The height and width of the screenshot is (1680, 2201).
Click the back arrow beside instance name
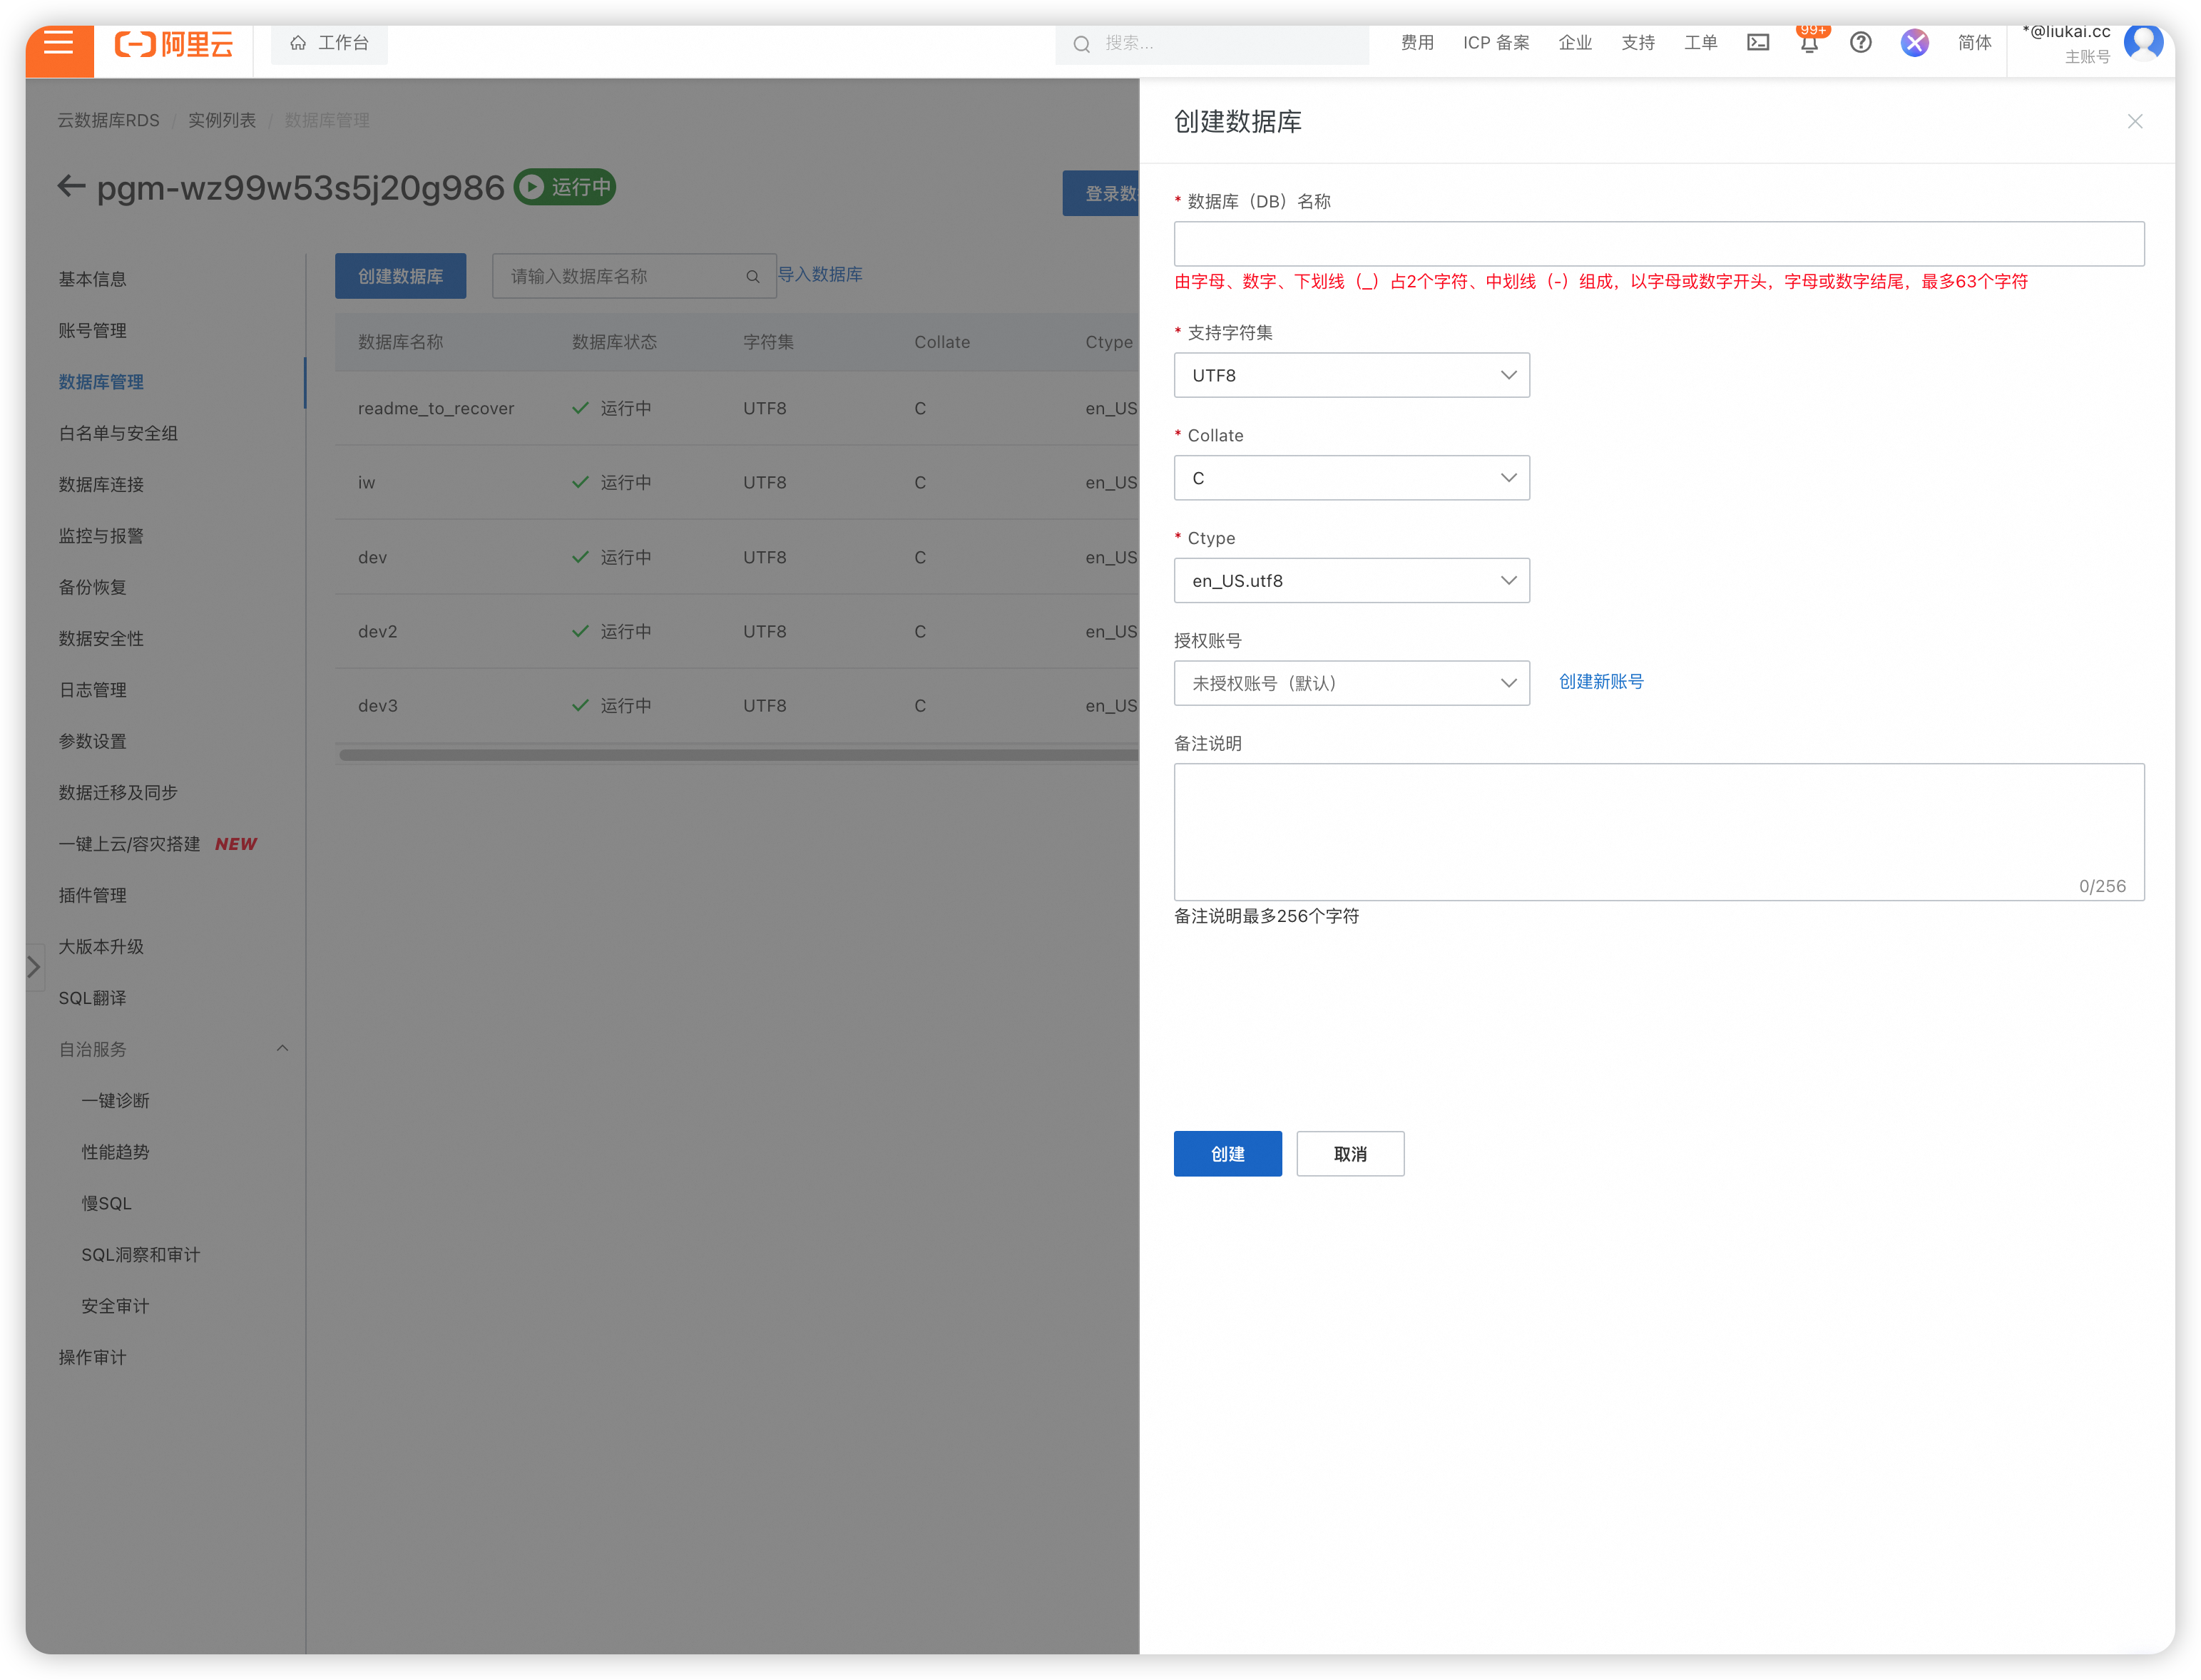(x=70, y=187)
